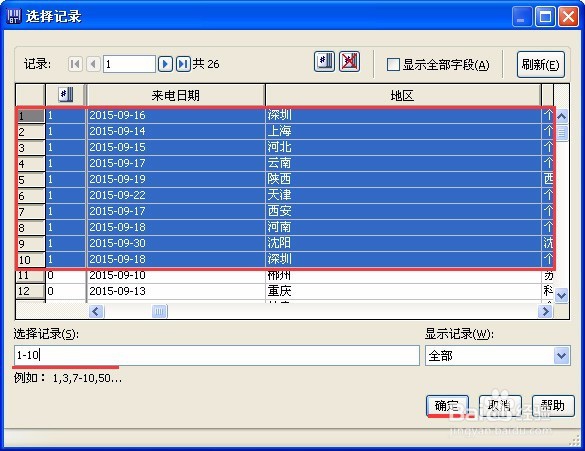Click region cell 云南

point(403,164)
